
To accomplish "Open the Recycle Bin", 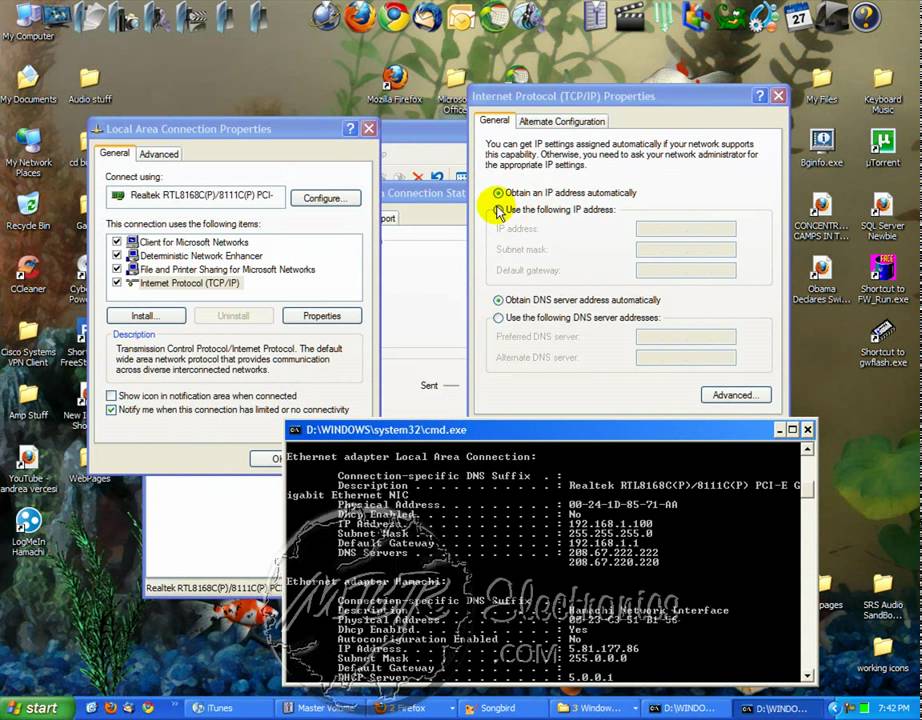I will tap(28, 212).
